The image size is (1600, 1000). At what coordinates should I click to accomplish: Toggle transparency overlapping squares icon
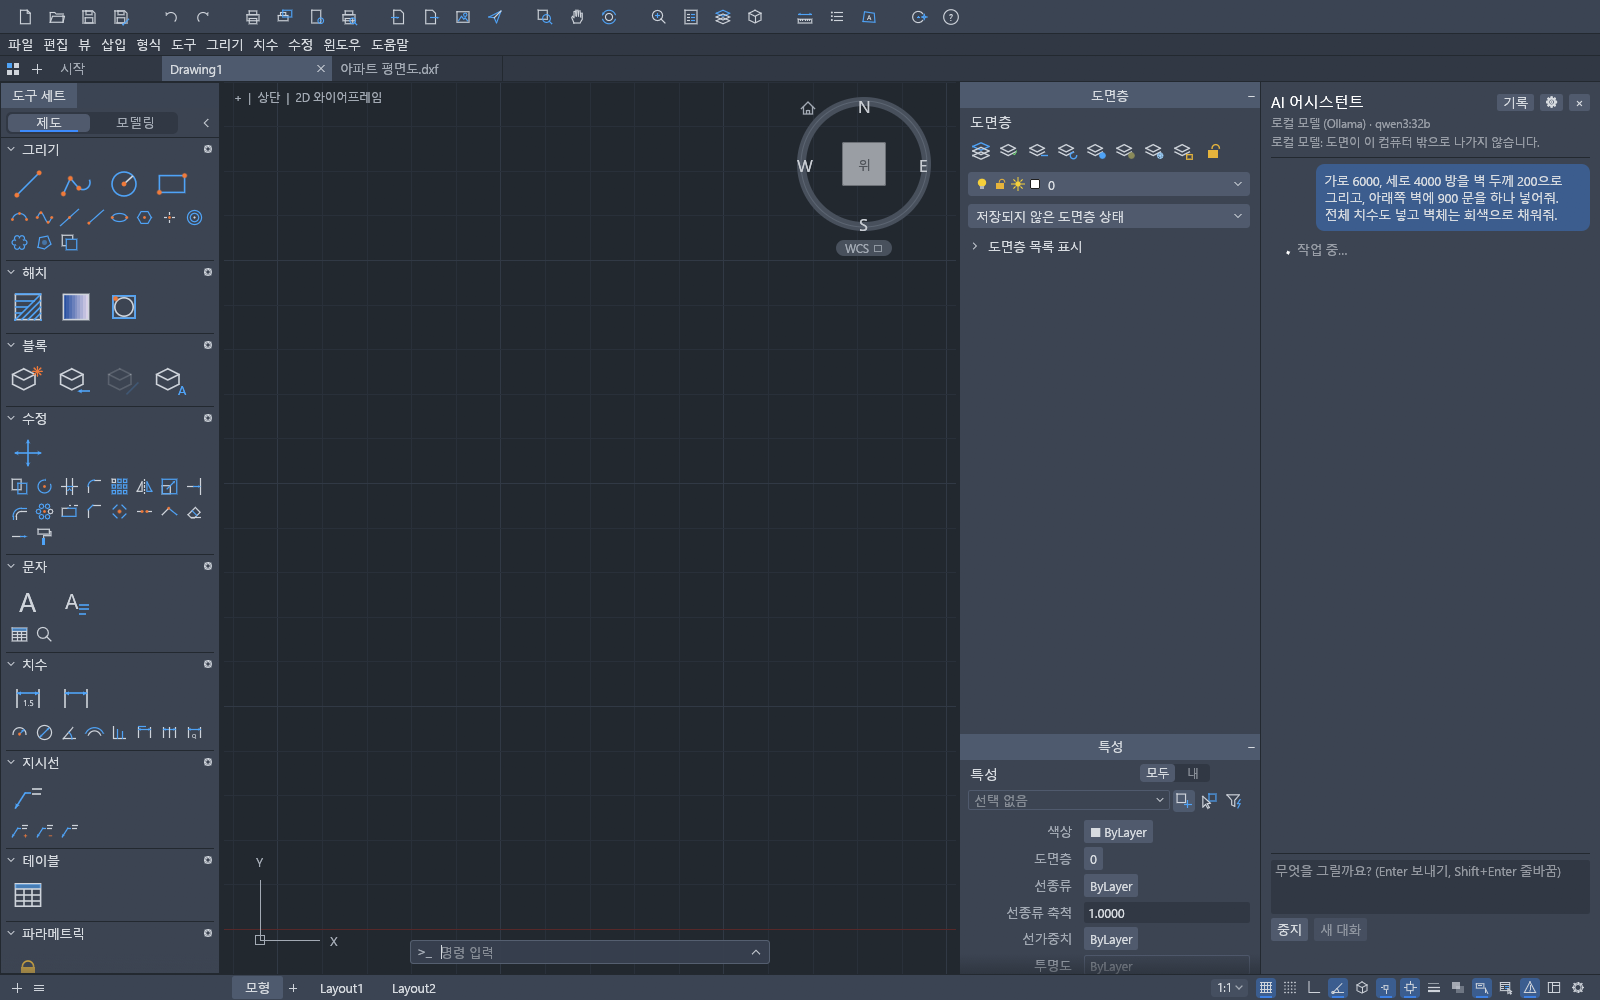point(1458,988)
